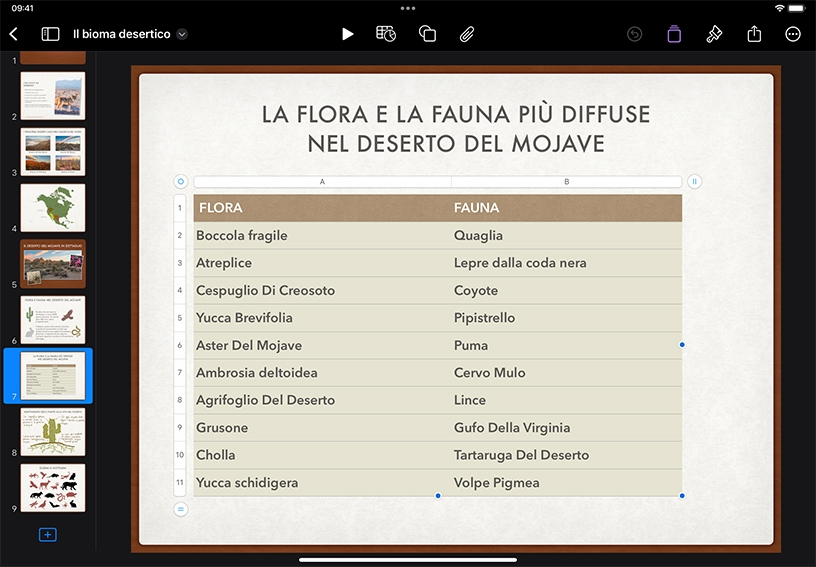Viewport: 816px width, 567px height.
Task: Select slide 6 thumbnail with cactus
Action: click(53, 320)
